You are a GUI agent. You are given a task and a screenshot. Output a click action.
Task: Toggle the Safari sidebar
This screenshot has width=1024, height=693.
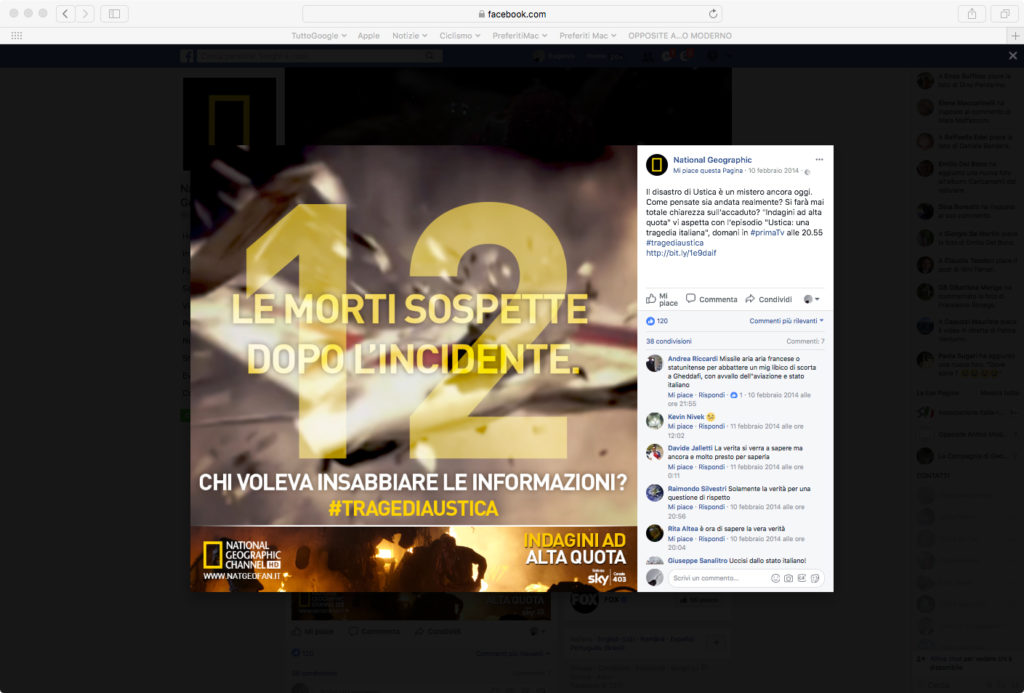(113, 14)
